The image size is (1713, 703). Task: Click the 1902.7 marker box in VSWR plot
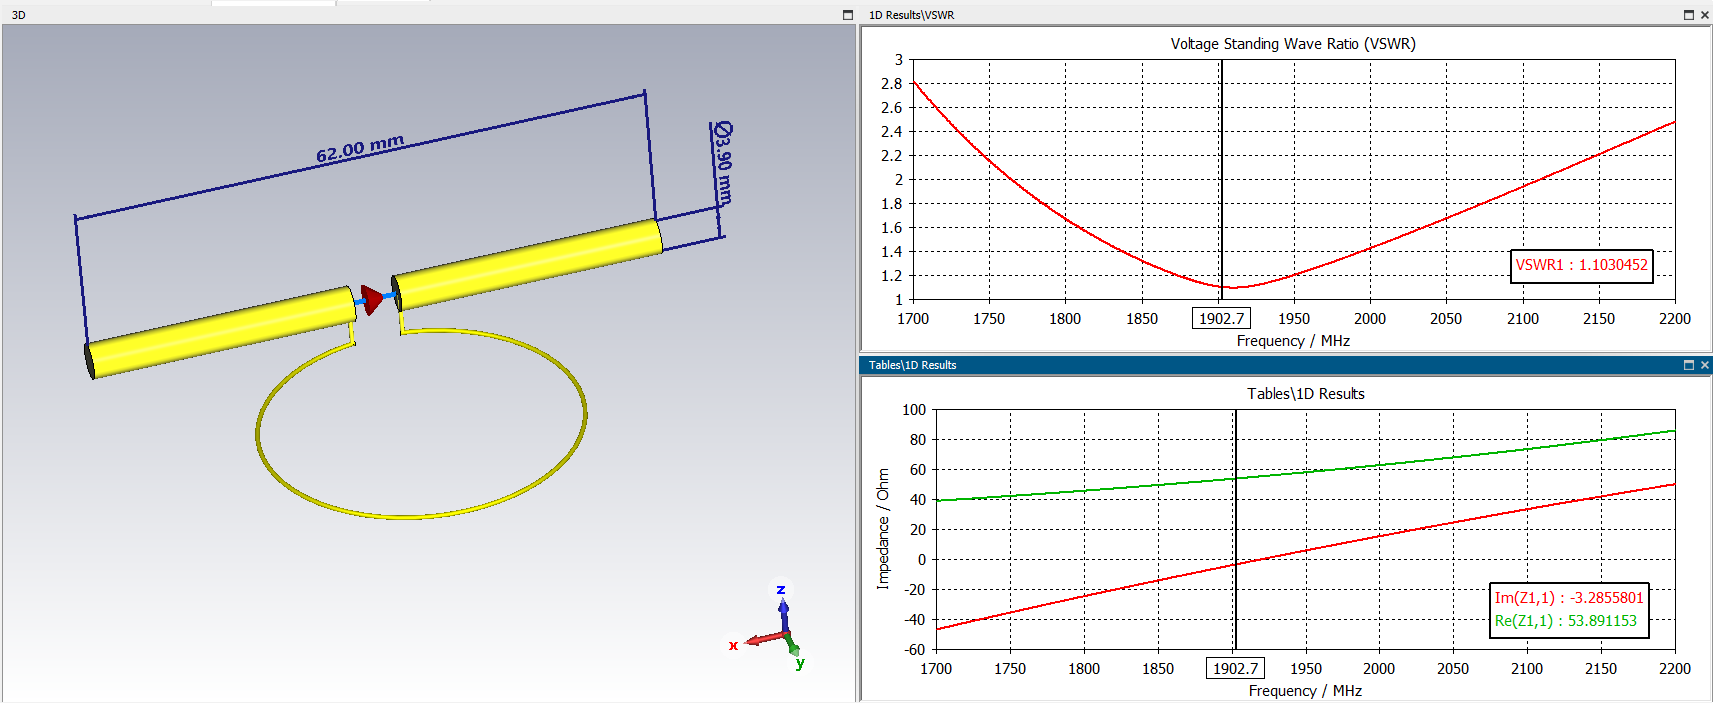1222,318
